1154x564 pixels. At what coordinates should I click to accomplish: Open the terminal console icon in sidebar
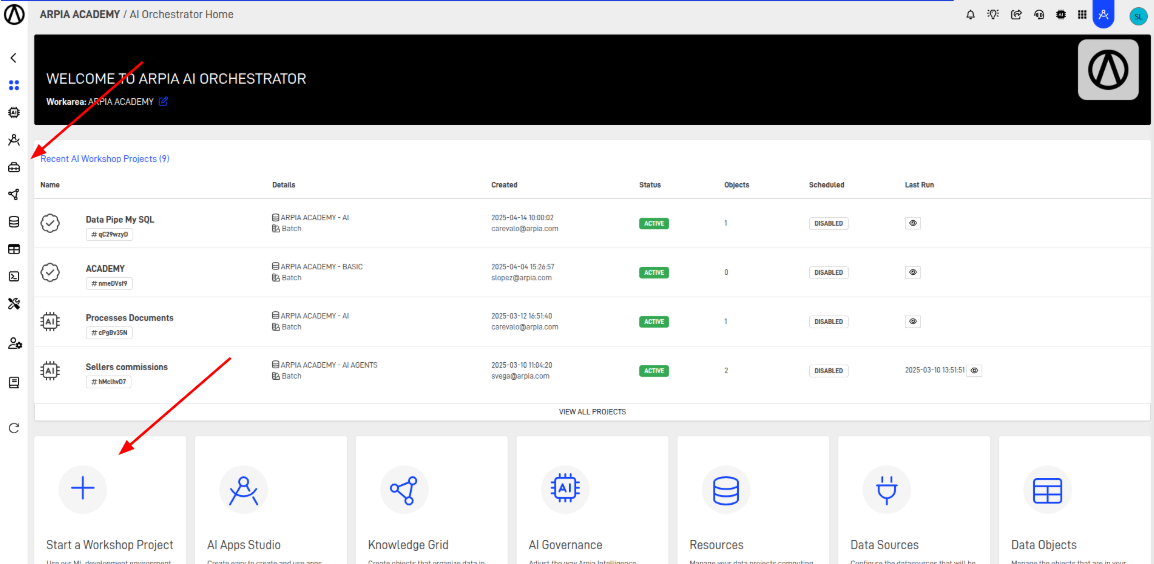(x=13, y=276)
